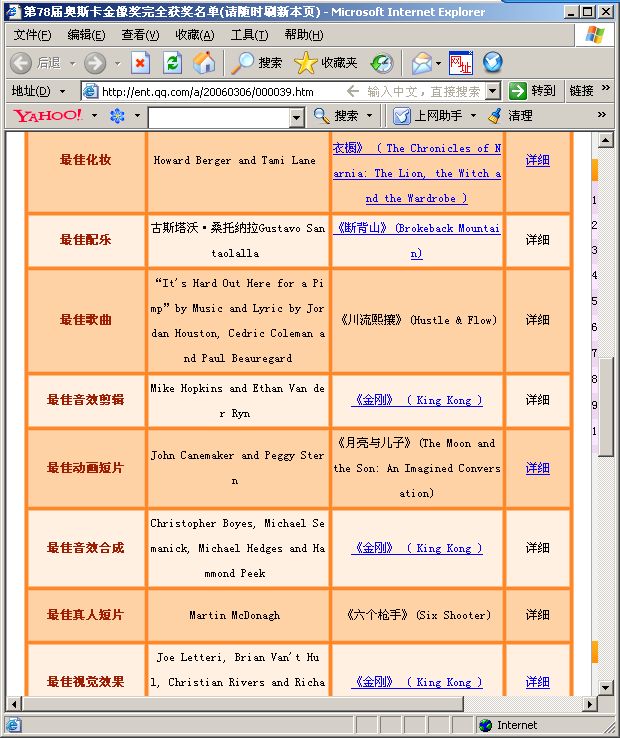Viewport: 620px width, 738px height.
Task: Open the 断背山 Brokeback Mountain link
Action: coord(417,241)
